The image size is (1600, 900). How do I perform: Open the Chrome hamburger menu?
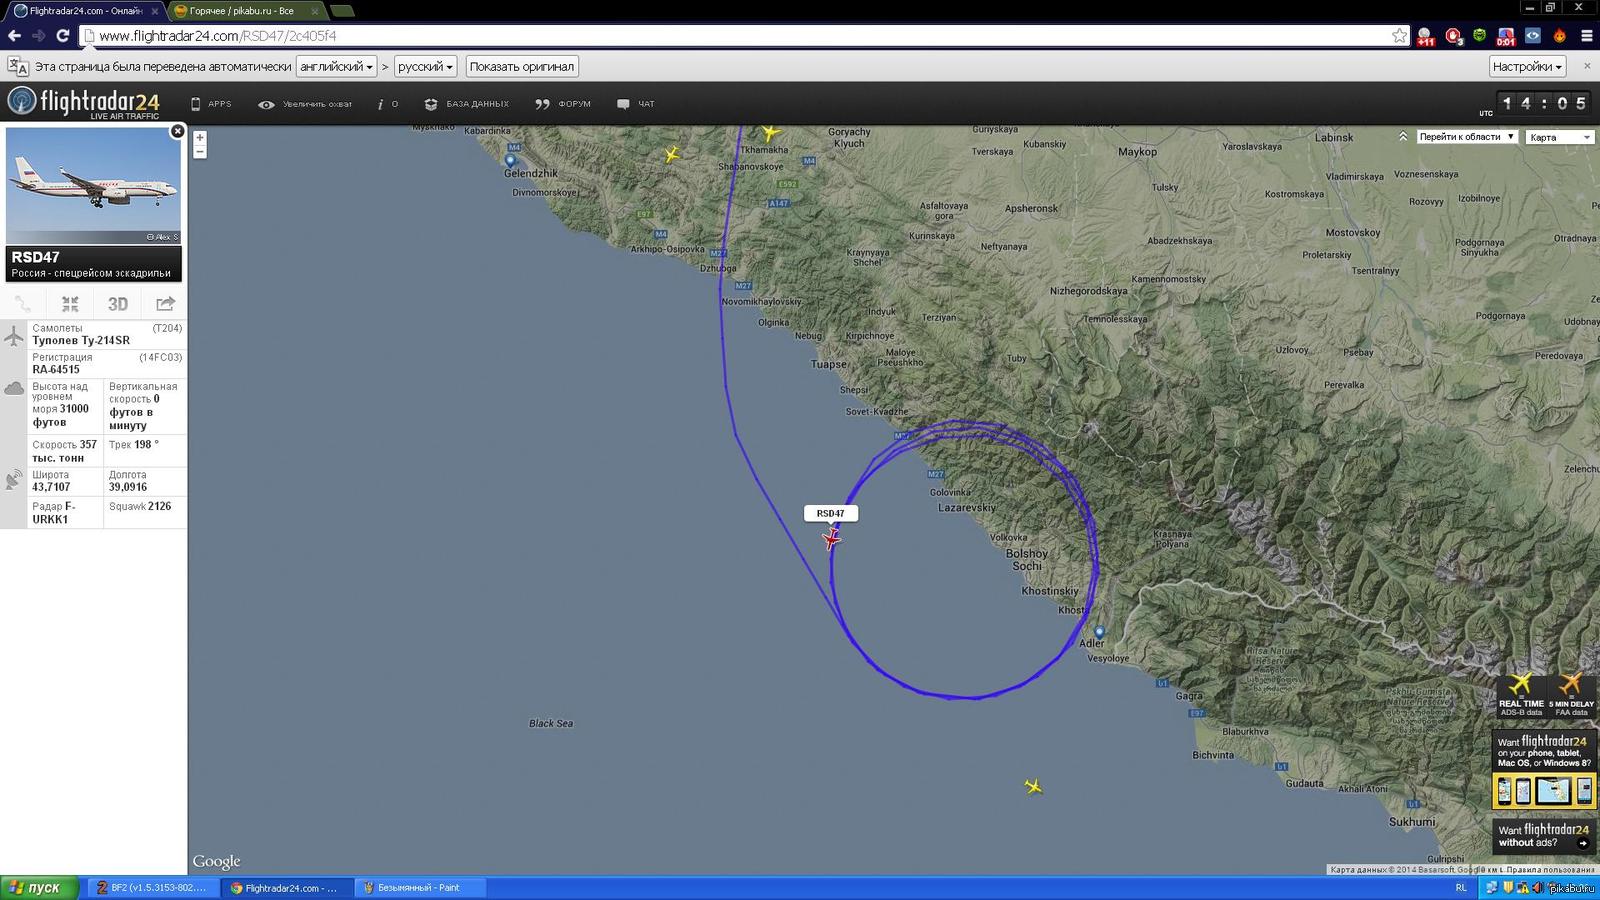point(1587,36)
